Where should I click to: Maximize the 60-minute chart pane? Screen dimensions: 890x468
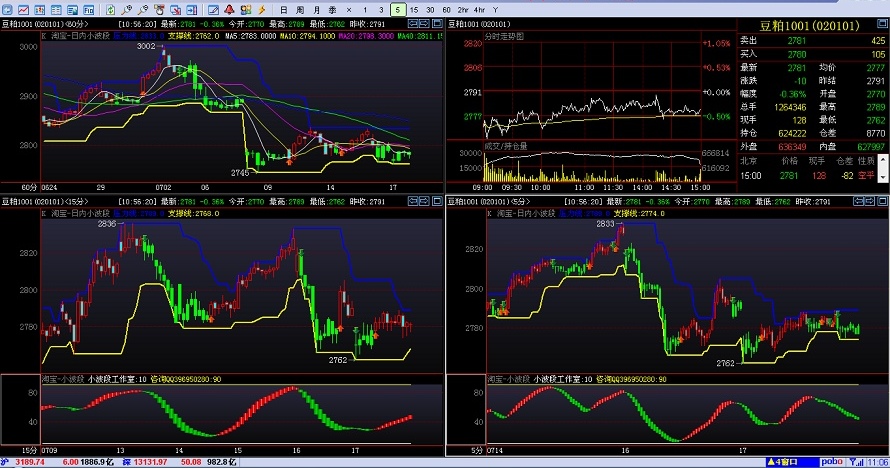tap(437, 24)
